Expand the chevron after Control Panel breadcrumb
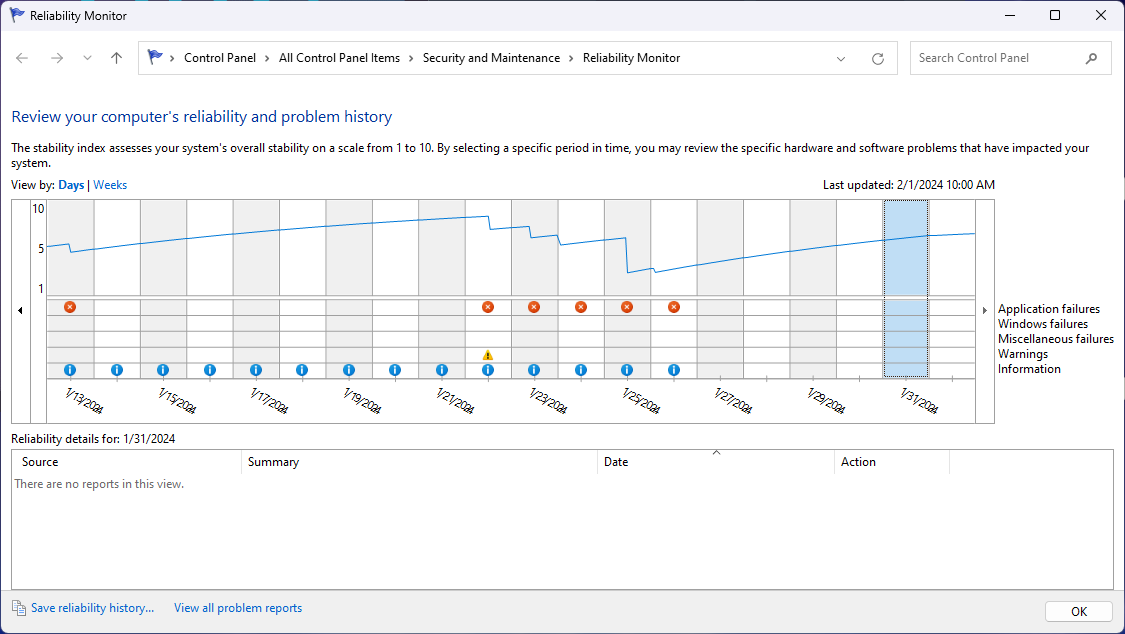This screenshot has height=634, width=1125. point(268,58)
